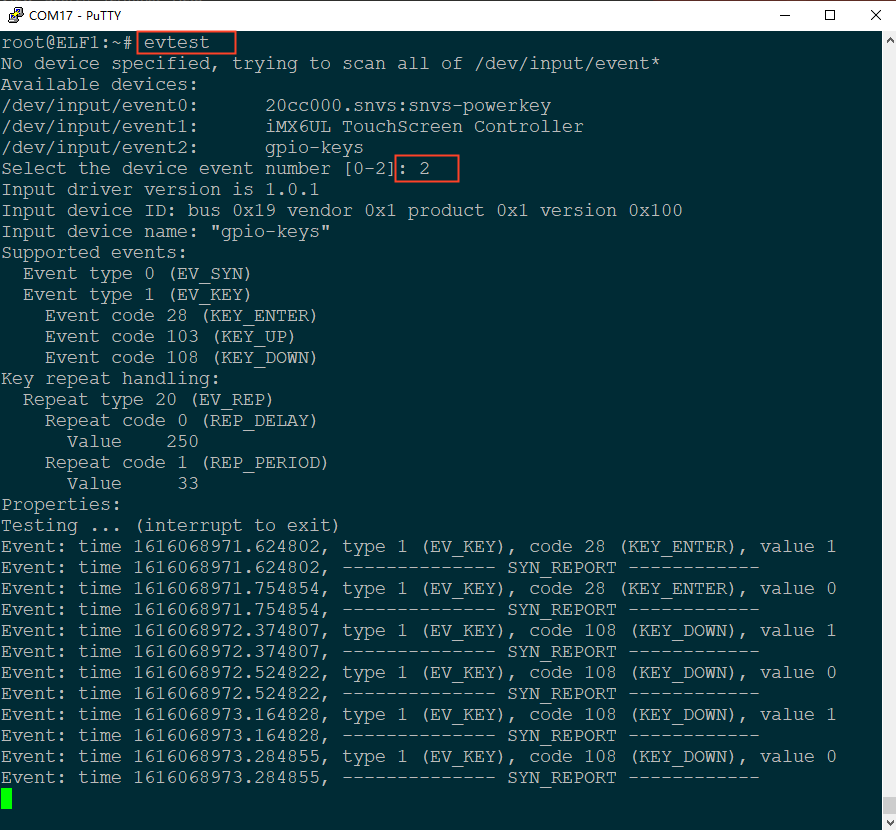
Task: Open the PuTTY system menu icon
Action: pyautogui.click(x=15, y=15)
